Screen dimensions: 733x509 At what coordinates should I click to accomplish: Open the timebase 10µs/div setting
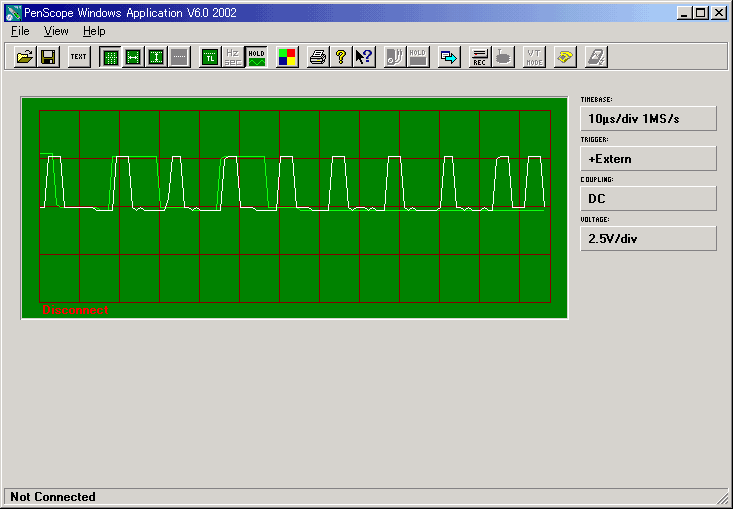tap(648, 118)
